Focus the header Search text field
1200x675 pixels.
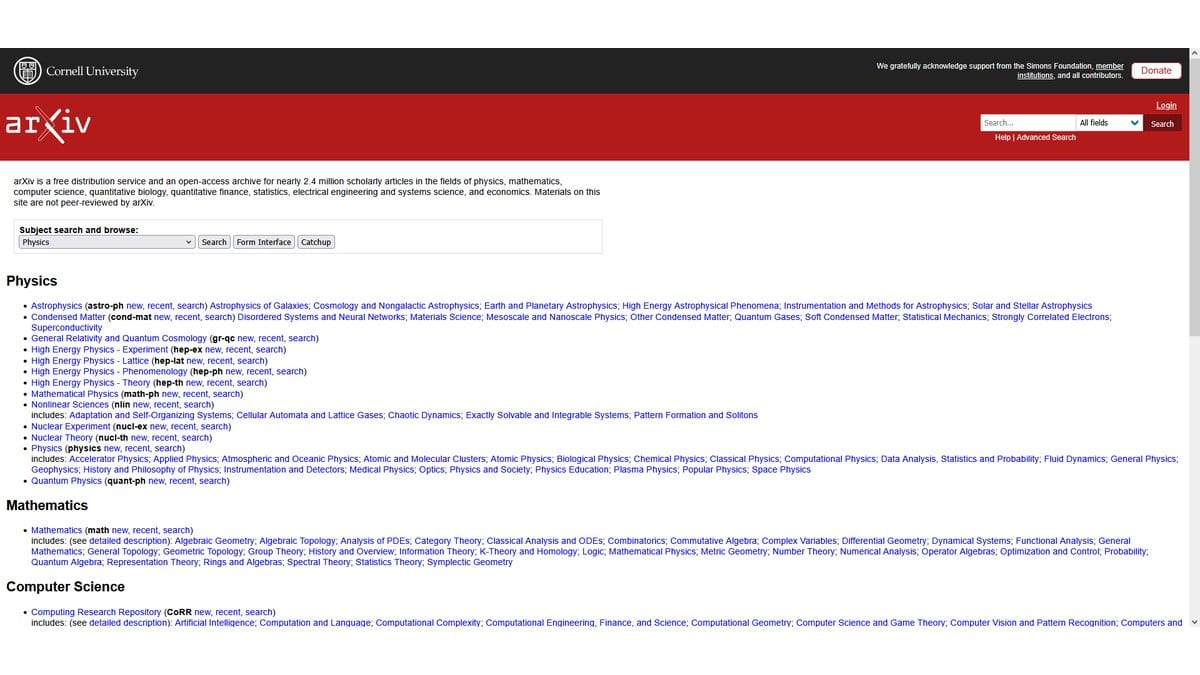coord(1028,123)
